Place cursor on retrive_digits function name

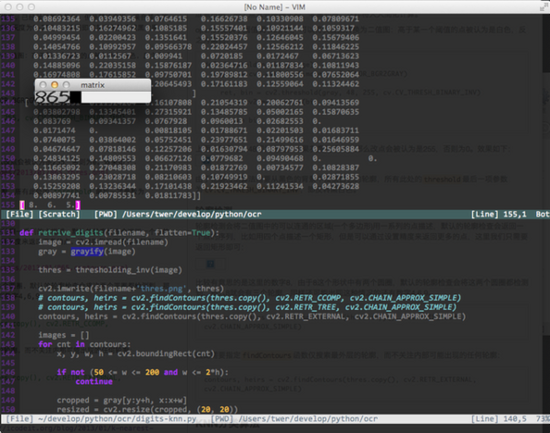71,233
